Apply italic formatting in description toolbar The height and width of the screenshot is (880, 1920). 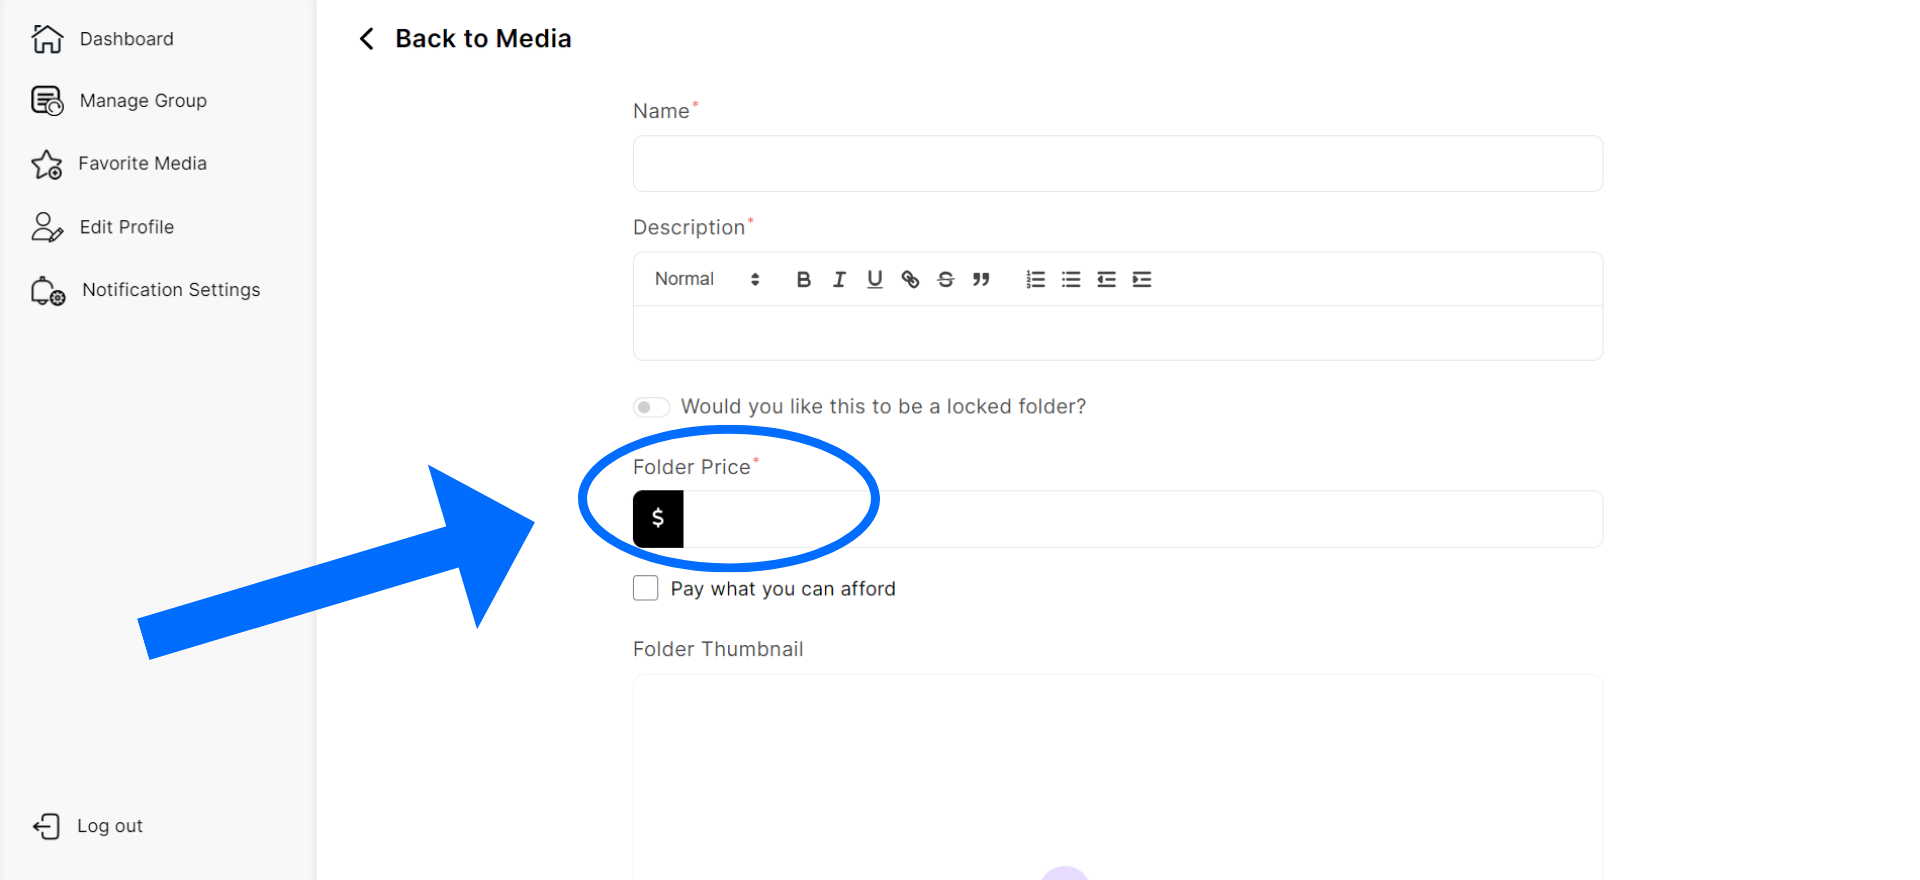coord(839,279)
